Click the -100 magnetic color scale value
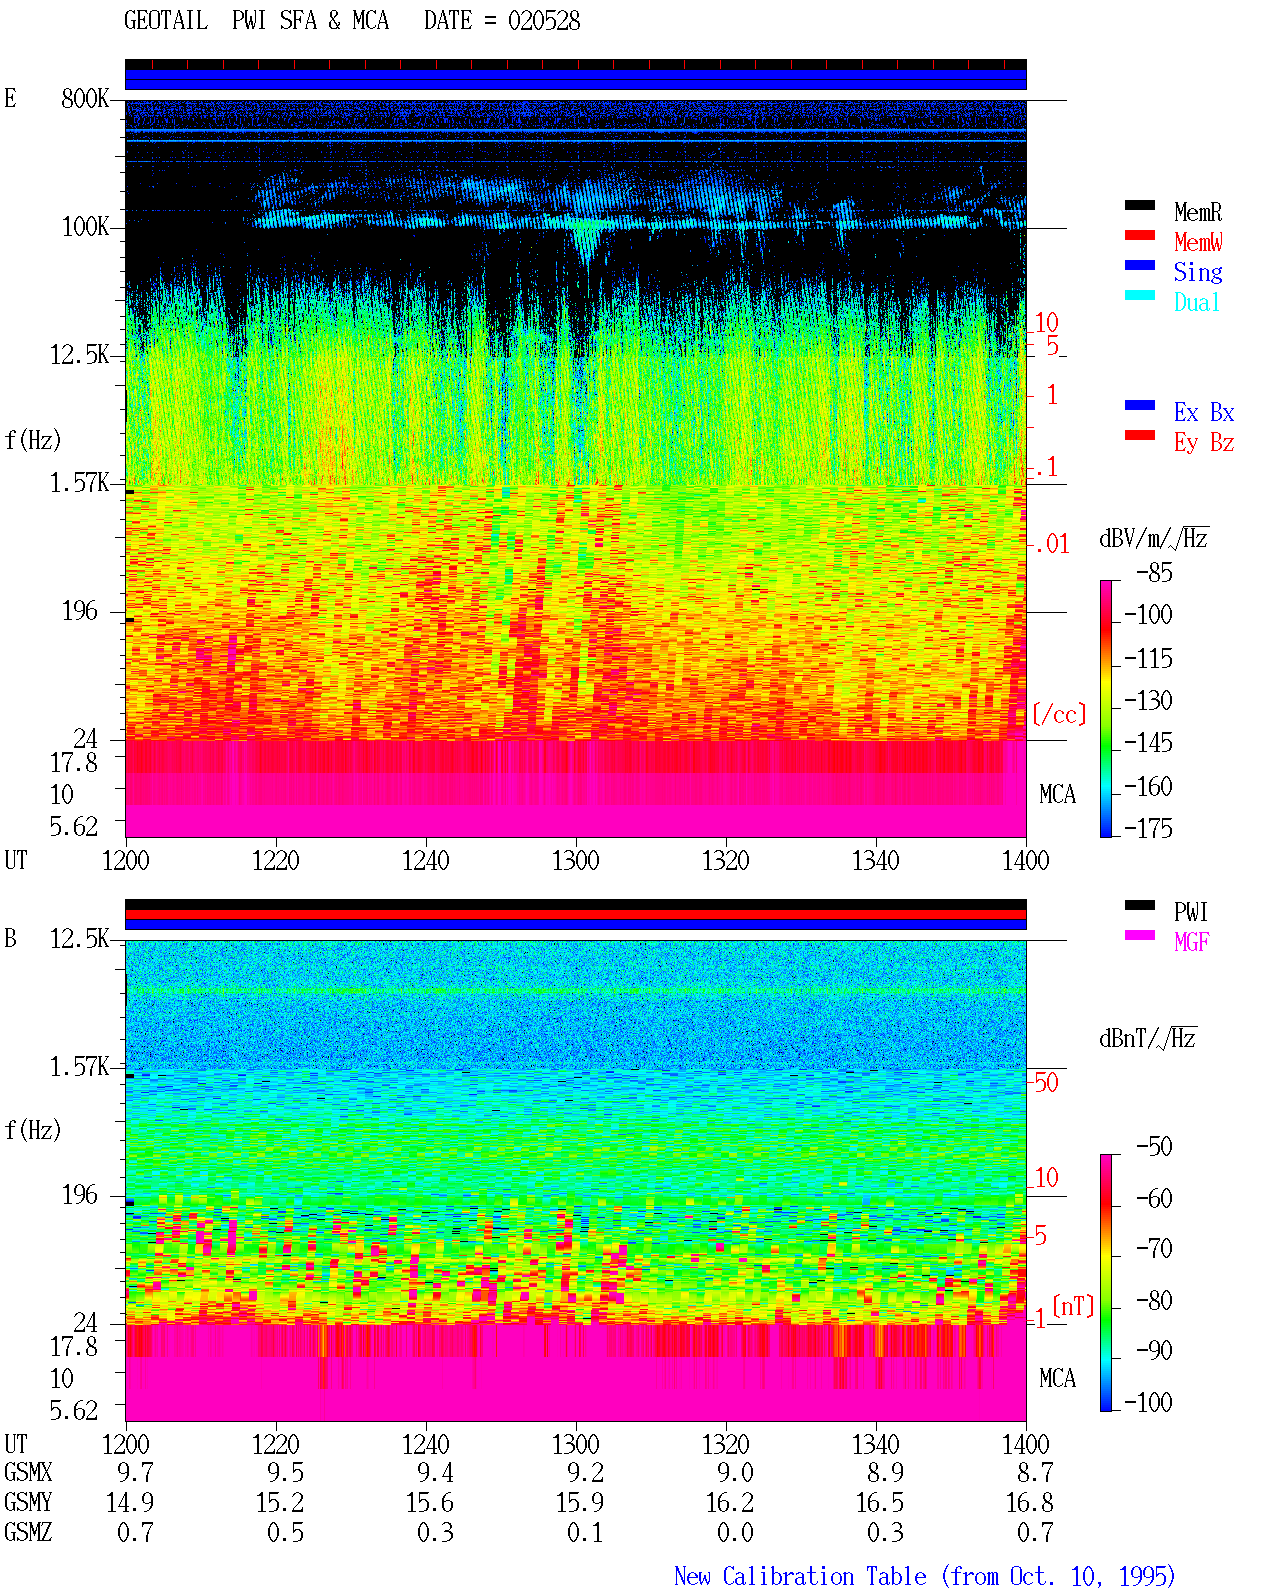Image resolution: width=1280 pixels, height=1593 pixels. pos(1149,1402)
